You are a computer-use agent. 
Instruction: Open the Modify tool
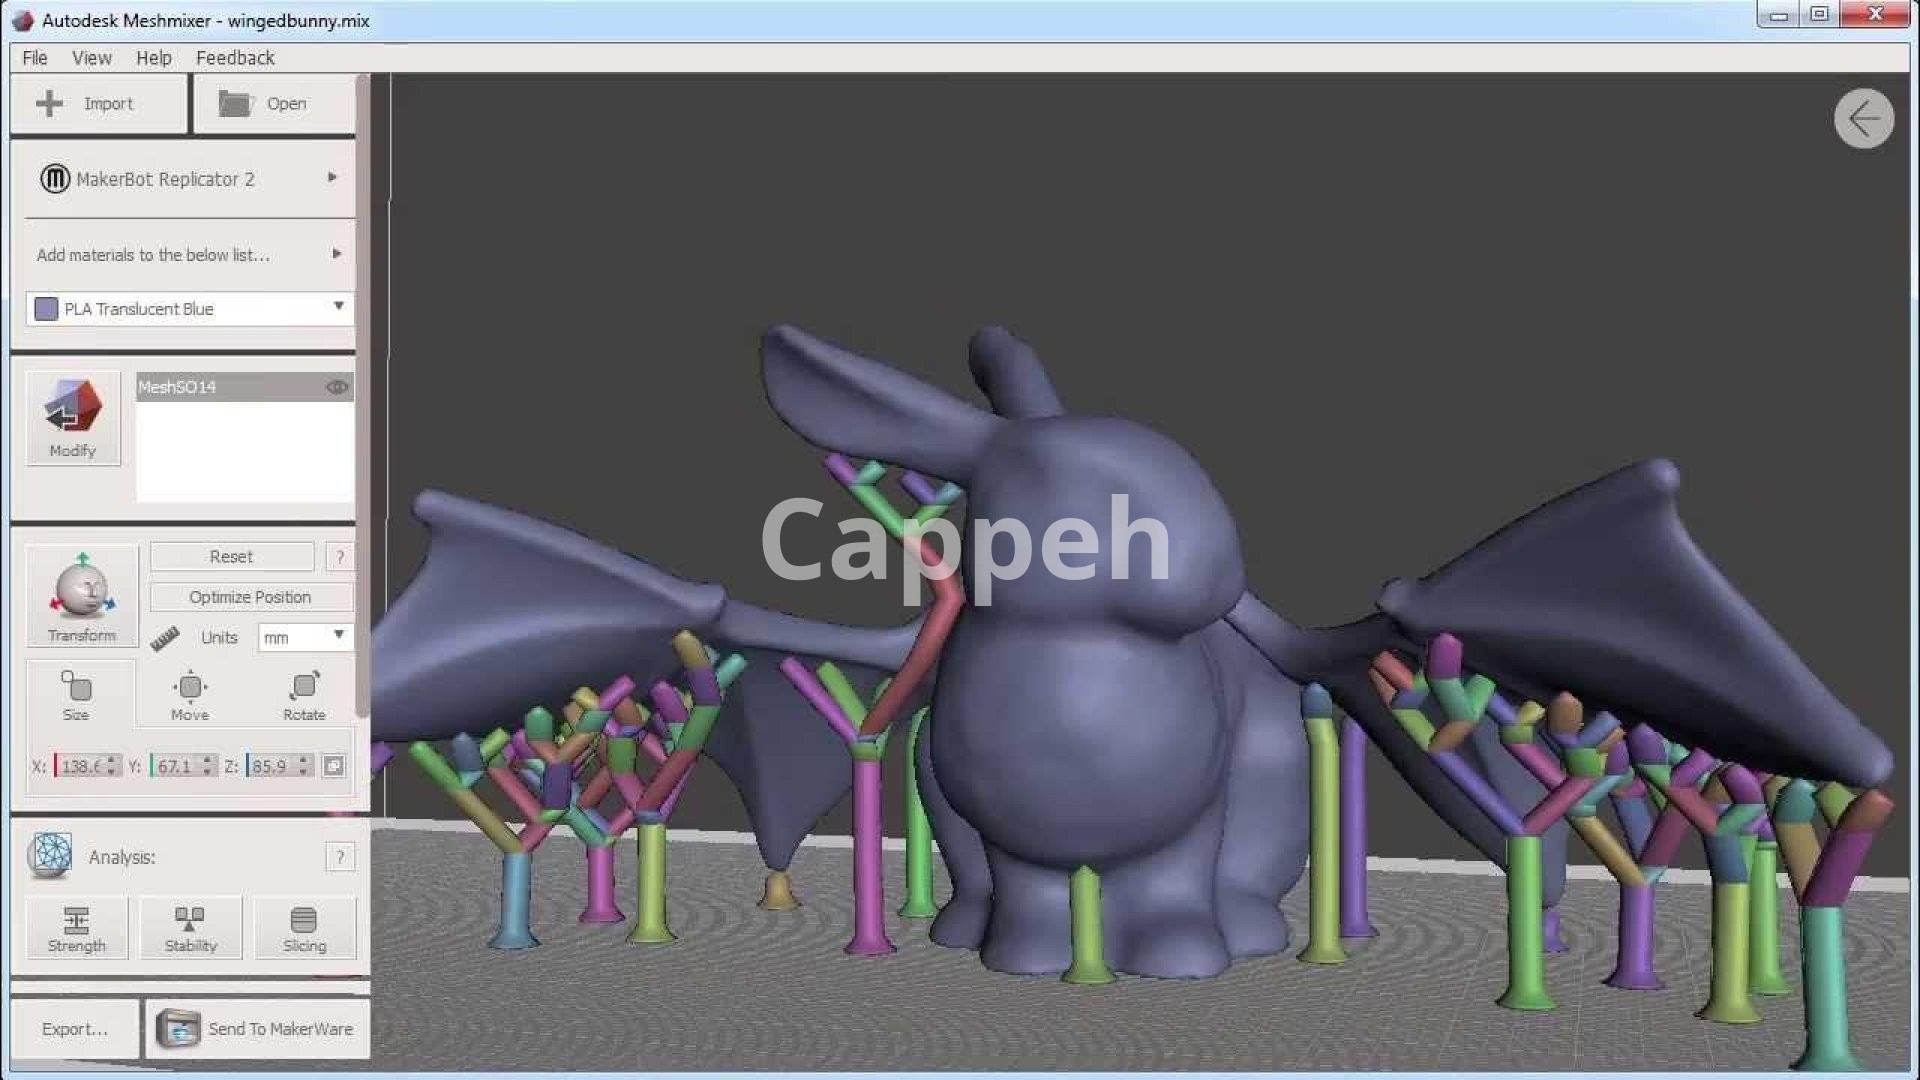click(x=73, y=418)
